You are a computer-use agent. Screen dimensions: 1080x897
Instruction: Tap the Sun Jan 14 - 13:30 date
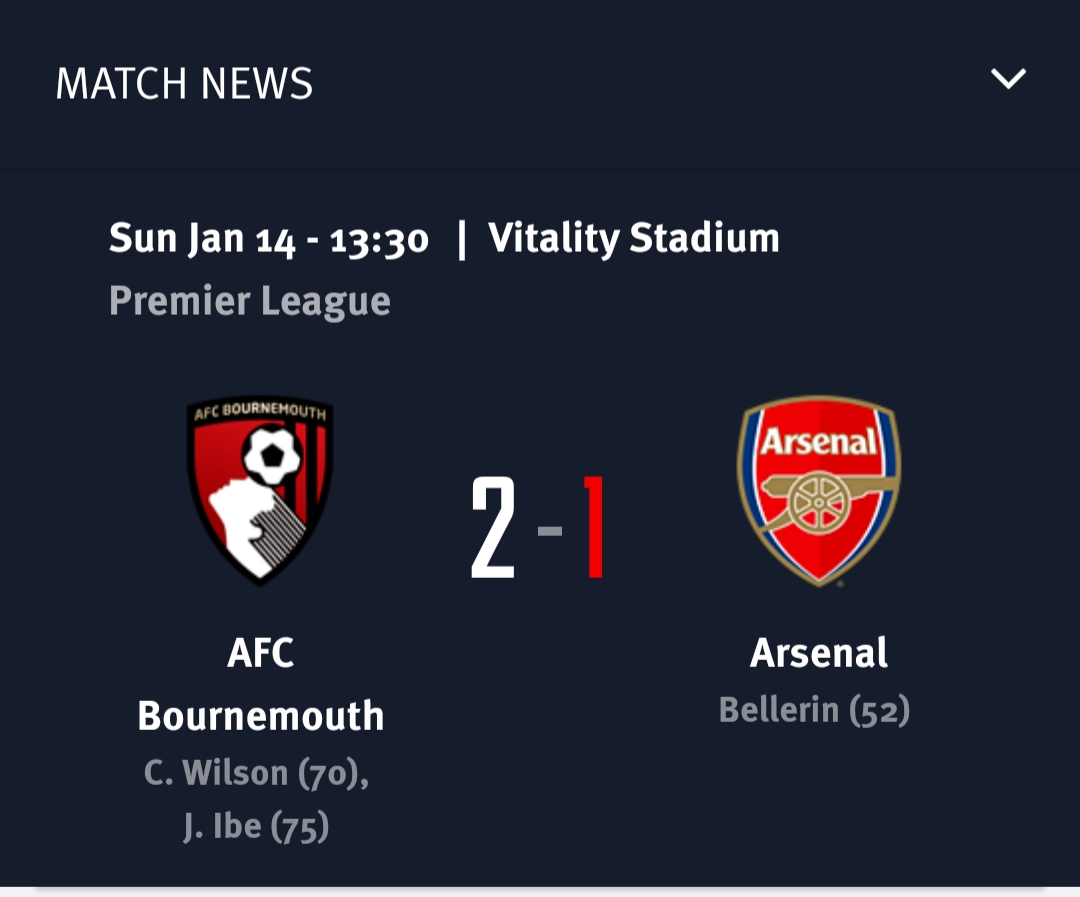[269, 239]
